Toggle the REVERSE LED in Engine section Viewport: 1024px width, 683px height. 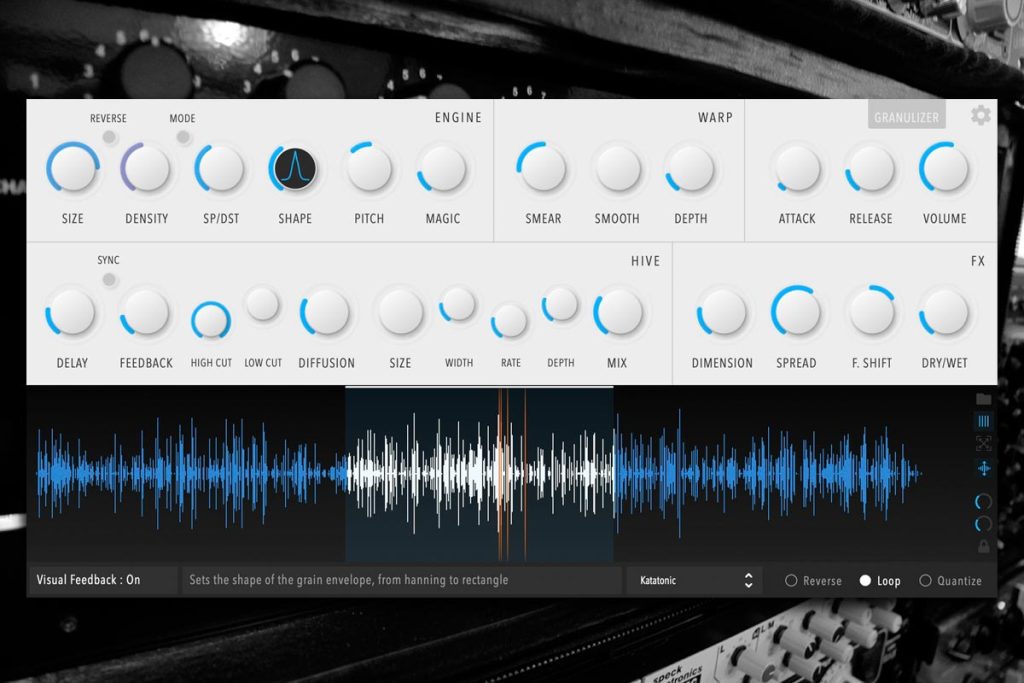tap(110, 137)
